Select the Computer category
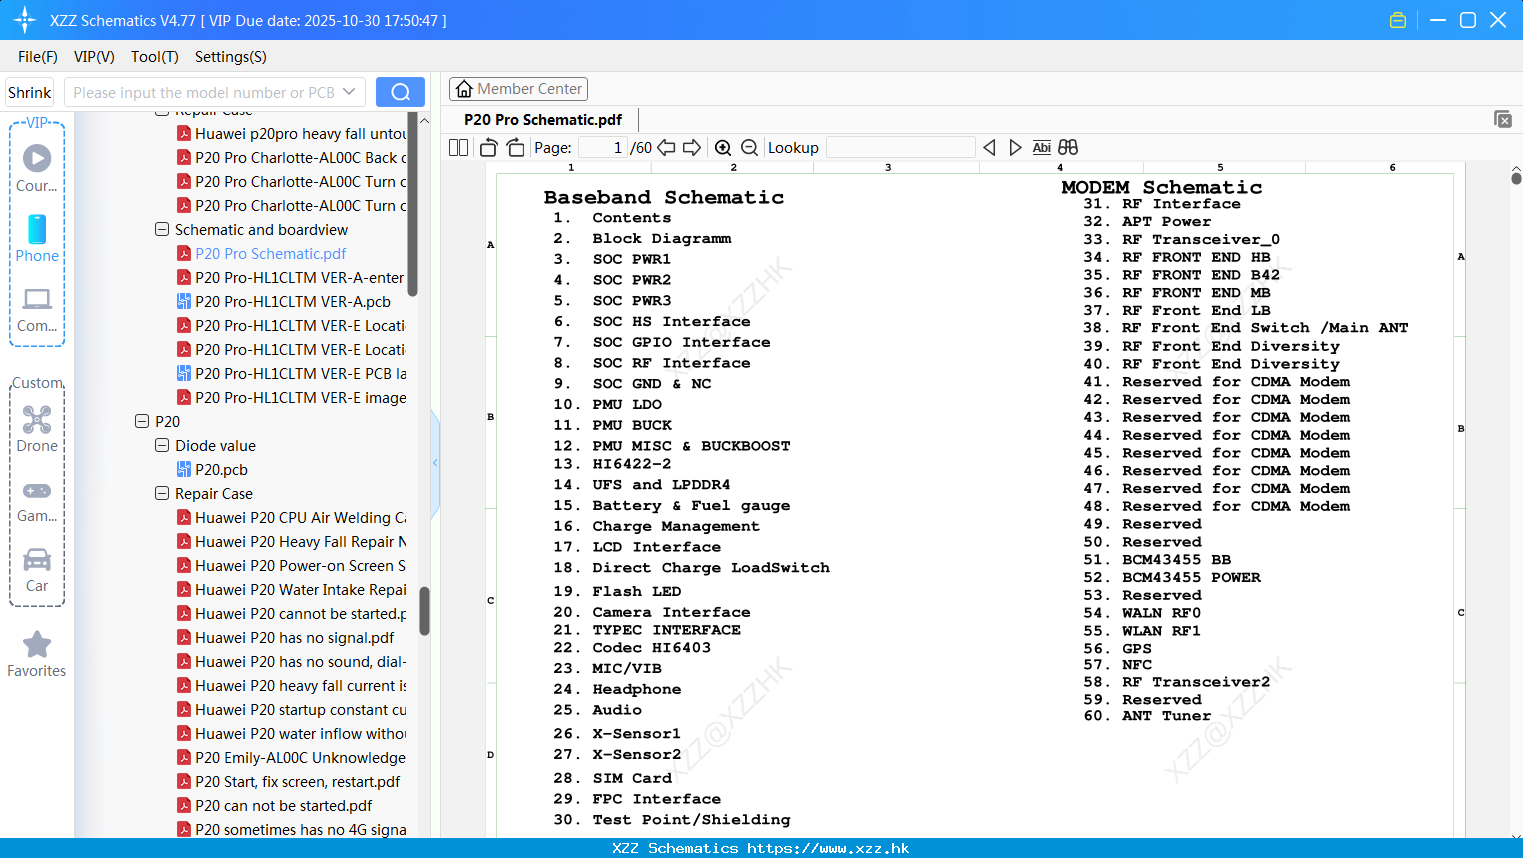1523x858 pixels. 37,310
